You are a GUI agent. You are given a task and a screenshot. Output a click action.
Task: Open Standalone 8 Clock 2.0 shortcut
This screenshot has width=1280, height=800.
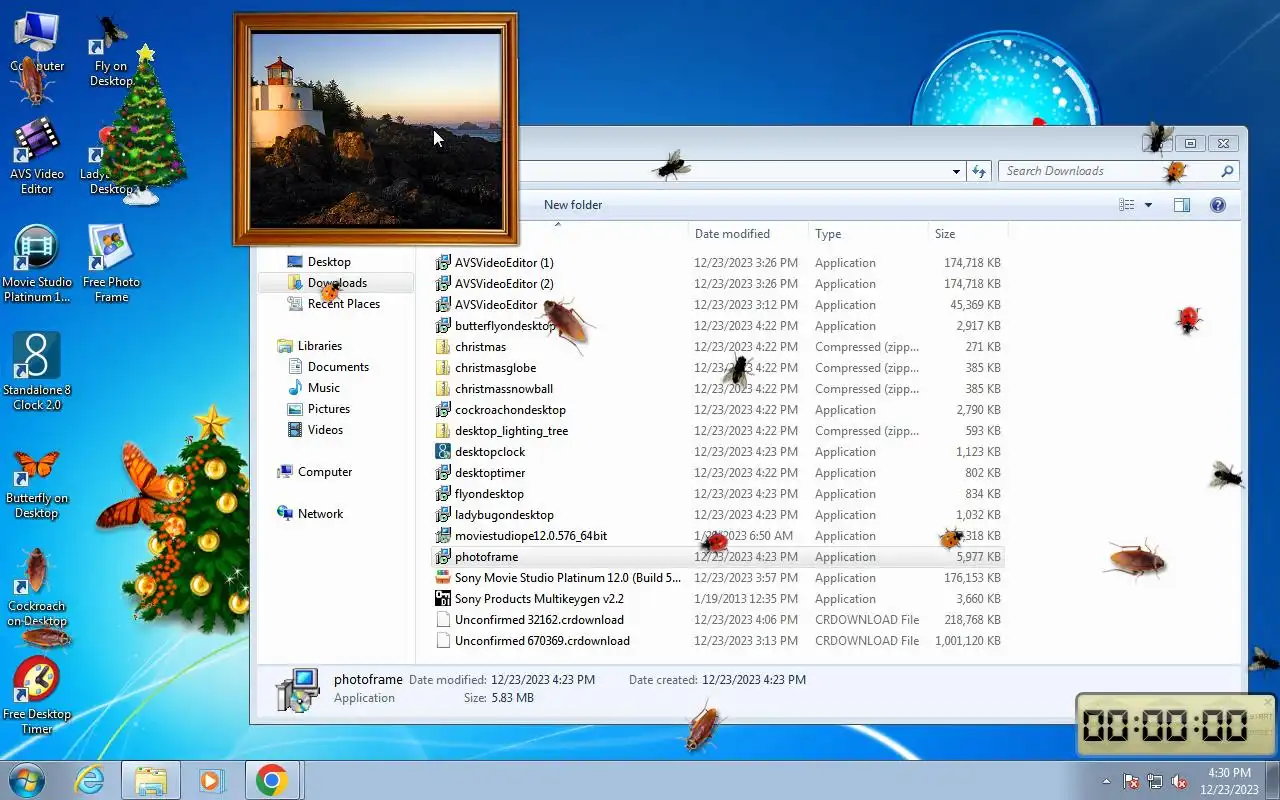coord(37,372)
